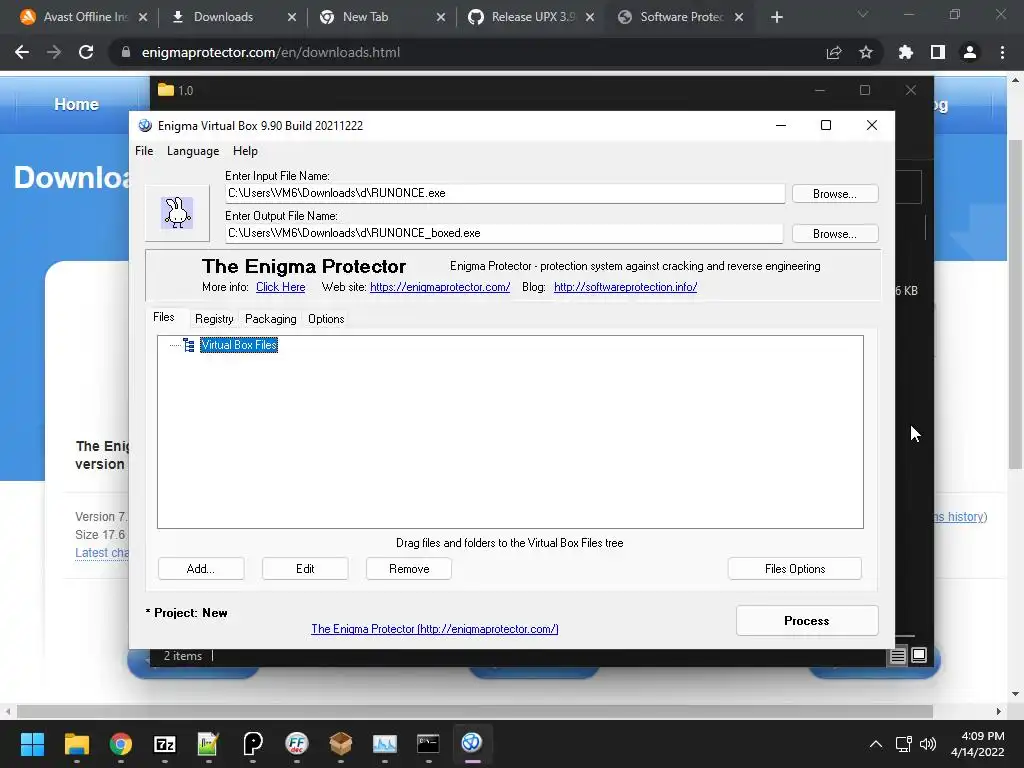The height and width of the screenshot is (768, 1024).
Task: Close the New Tab tab
Action: pyautogui.click(x=441, y=18)
